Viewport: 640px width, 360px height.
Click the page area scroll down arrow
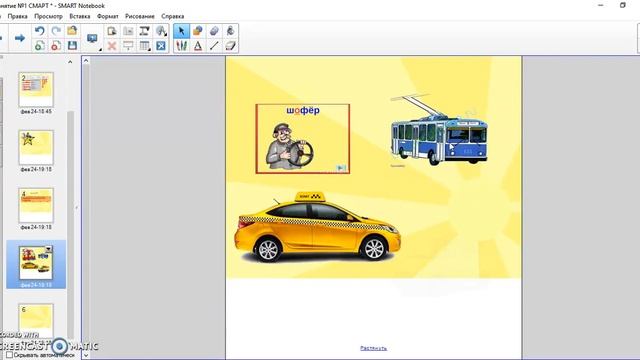(x=86, y=355)
